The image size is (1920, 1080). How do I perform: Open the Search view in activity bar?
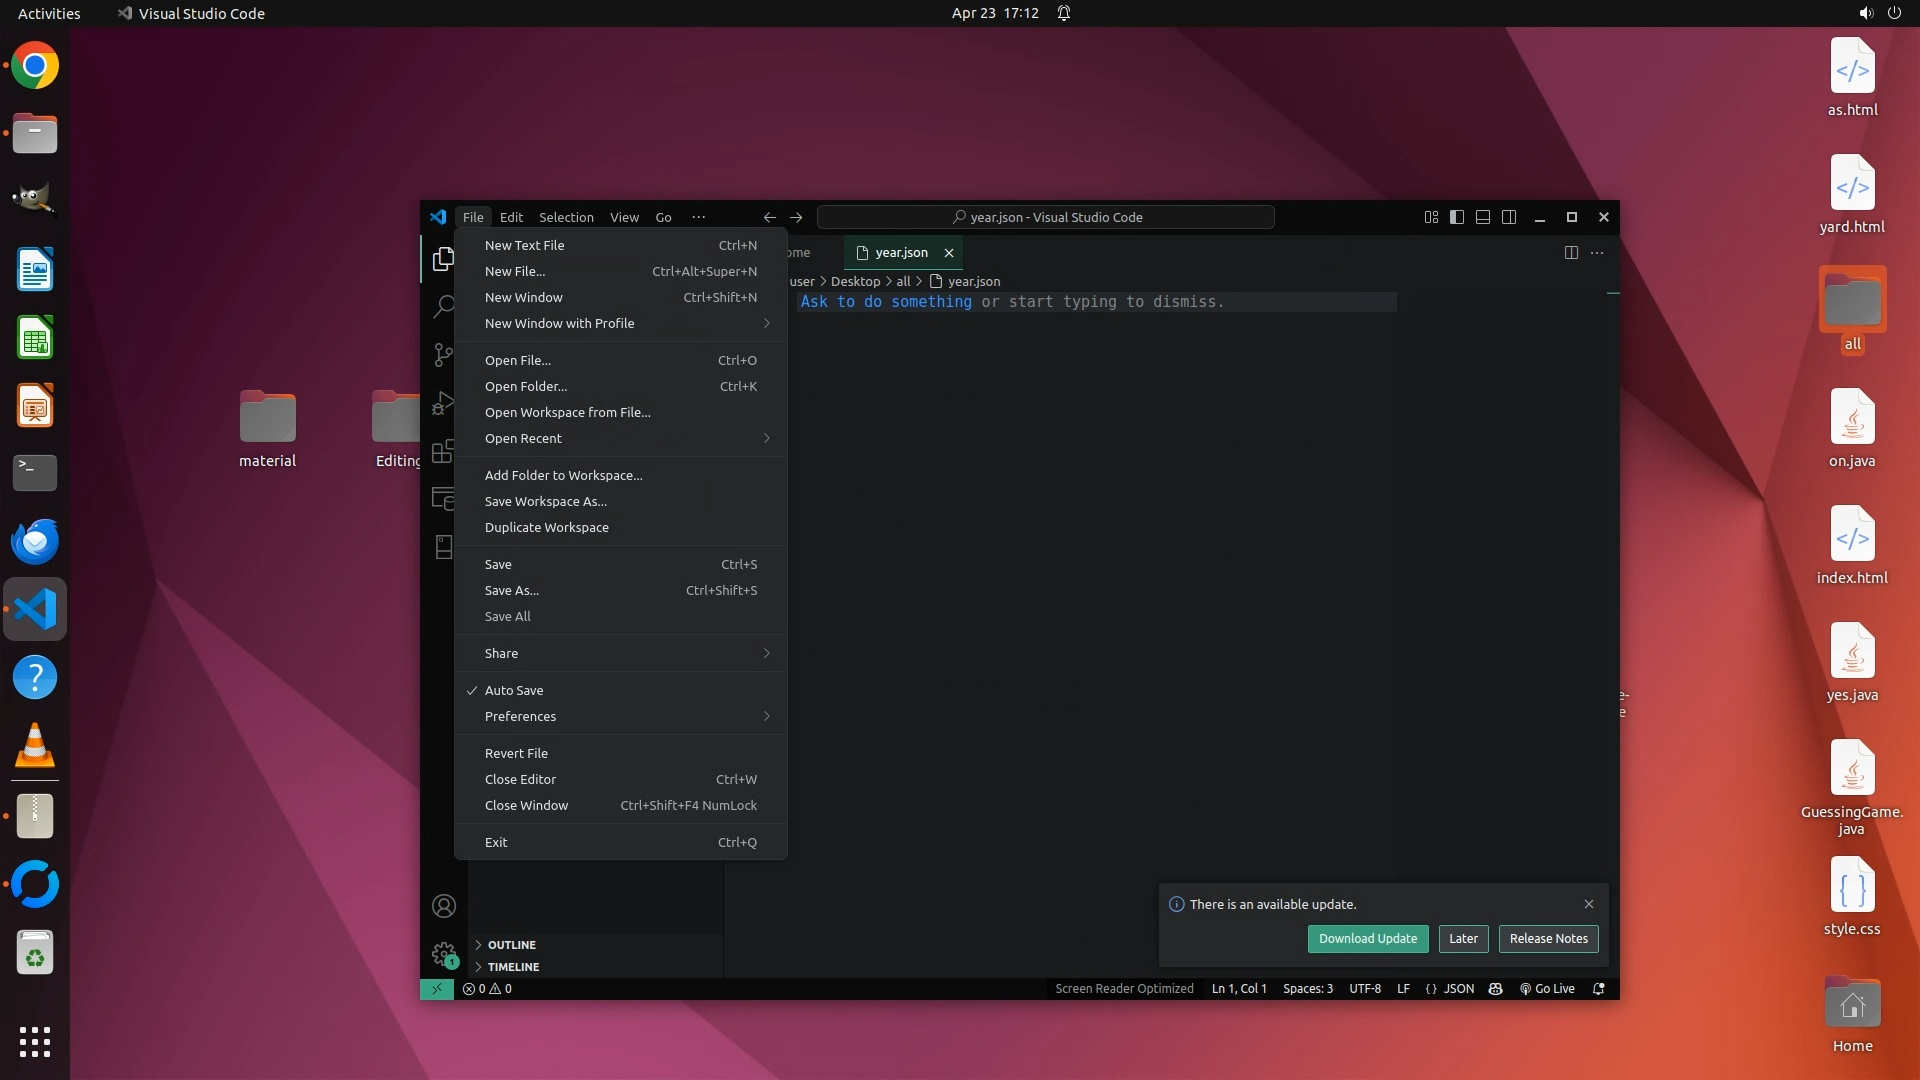(443, 307)
